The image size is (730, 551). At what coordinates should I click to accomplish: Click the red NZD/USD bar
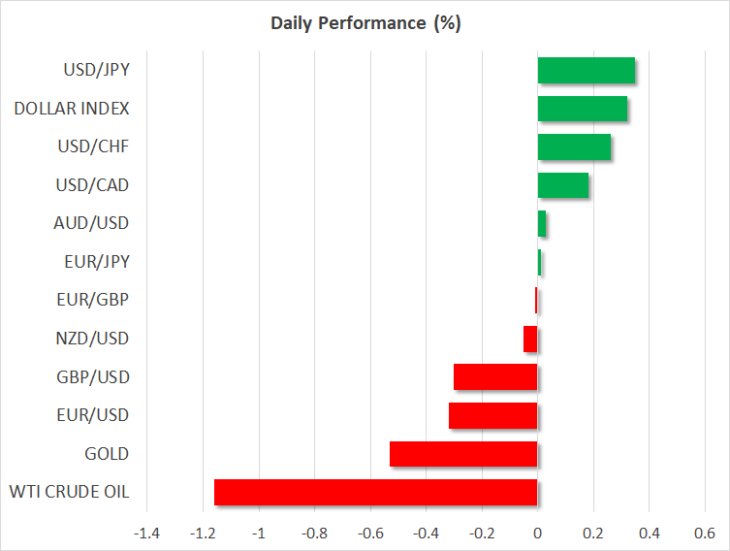point(530,339)
